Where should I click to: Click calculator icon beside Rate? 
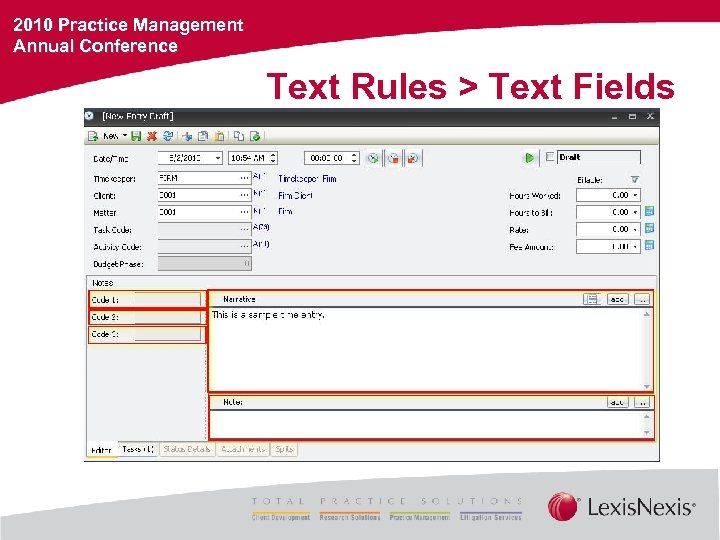coord(649,228)
